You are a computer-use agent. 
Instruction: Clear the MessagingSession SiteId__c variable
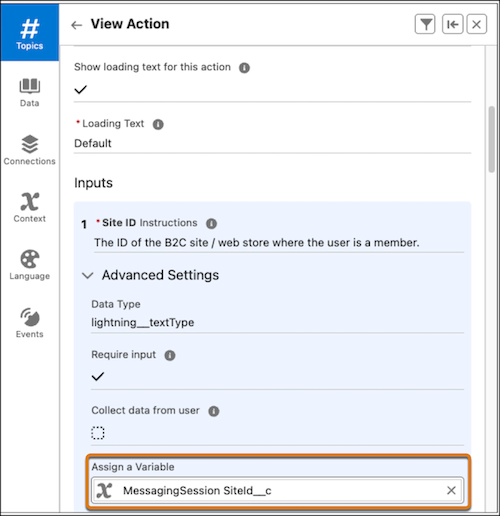pos(451,490)
